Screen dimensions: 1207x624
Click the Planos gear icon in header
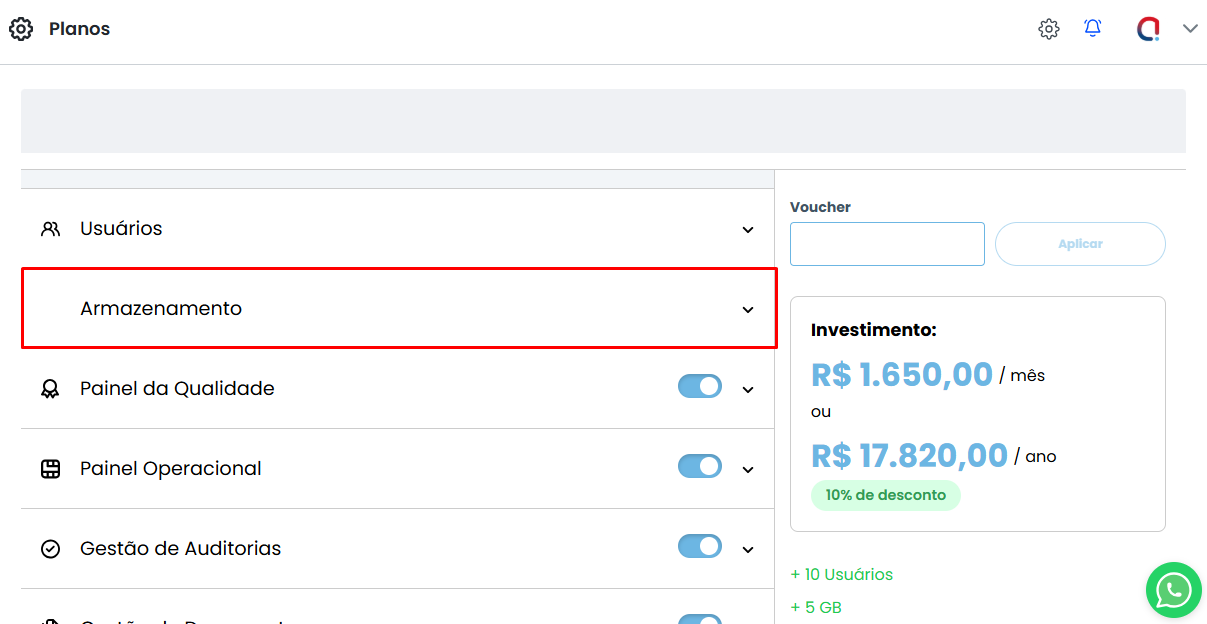(x=21, y=29)
